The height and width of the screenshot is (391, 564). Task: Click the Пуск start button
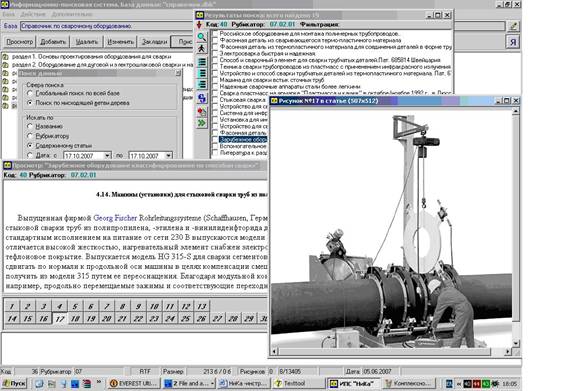[14, 383]
